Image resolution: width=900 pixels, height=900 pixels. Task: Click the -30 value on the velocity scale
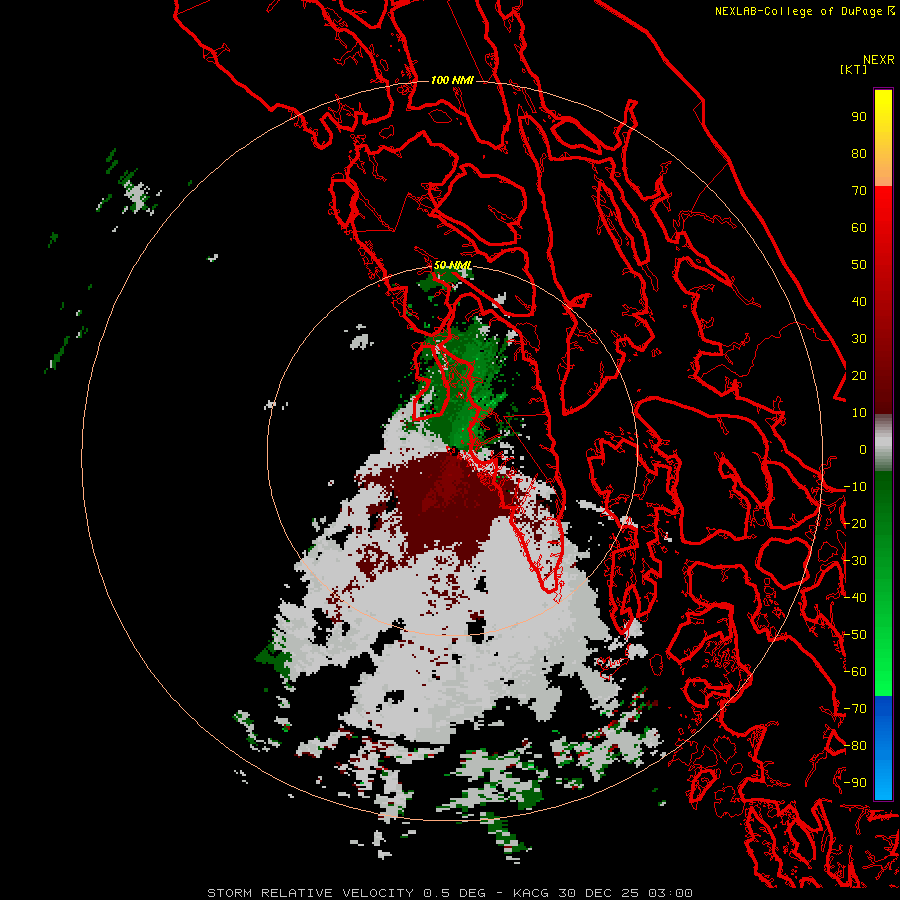click(x=855, y=561)
